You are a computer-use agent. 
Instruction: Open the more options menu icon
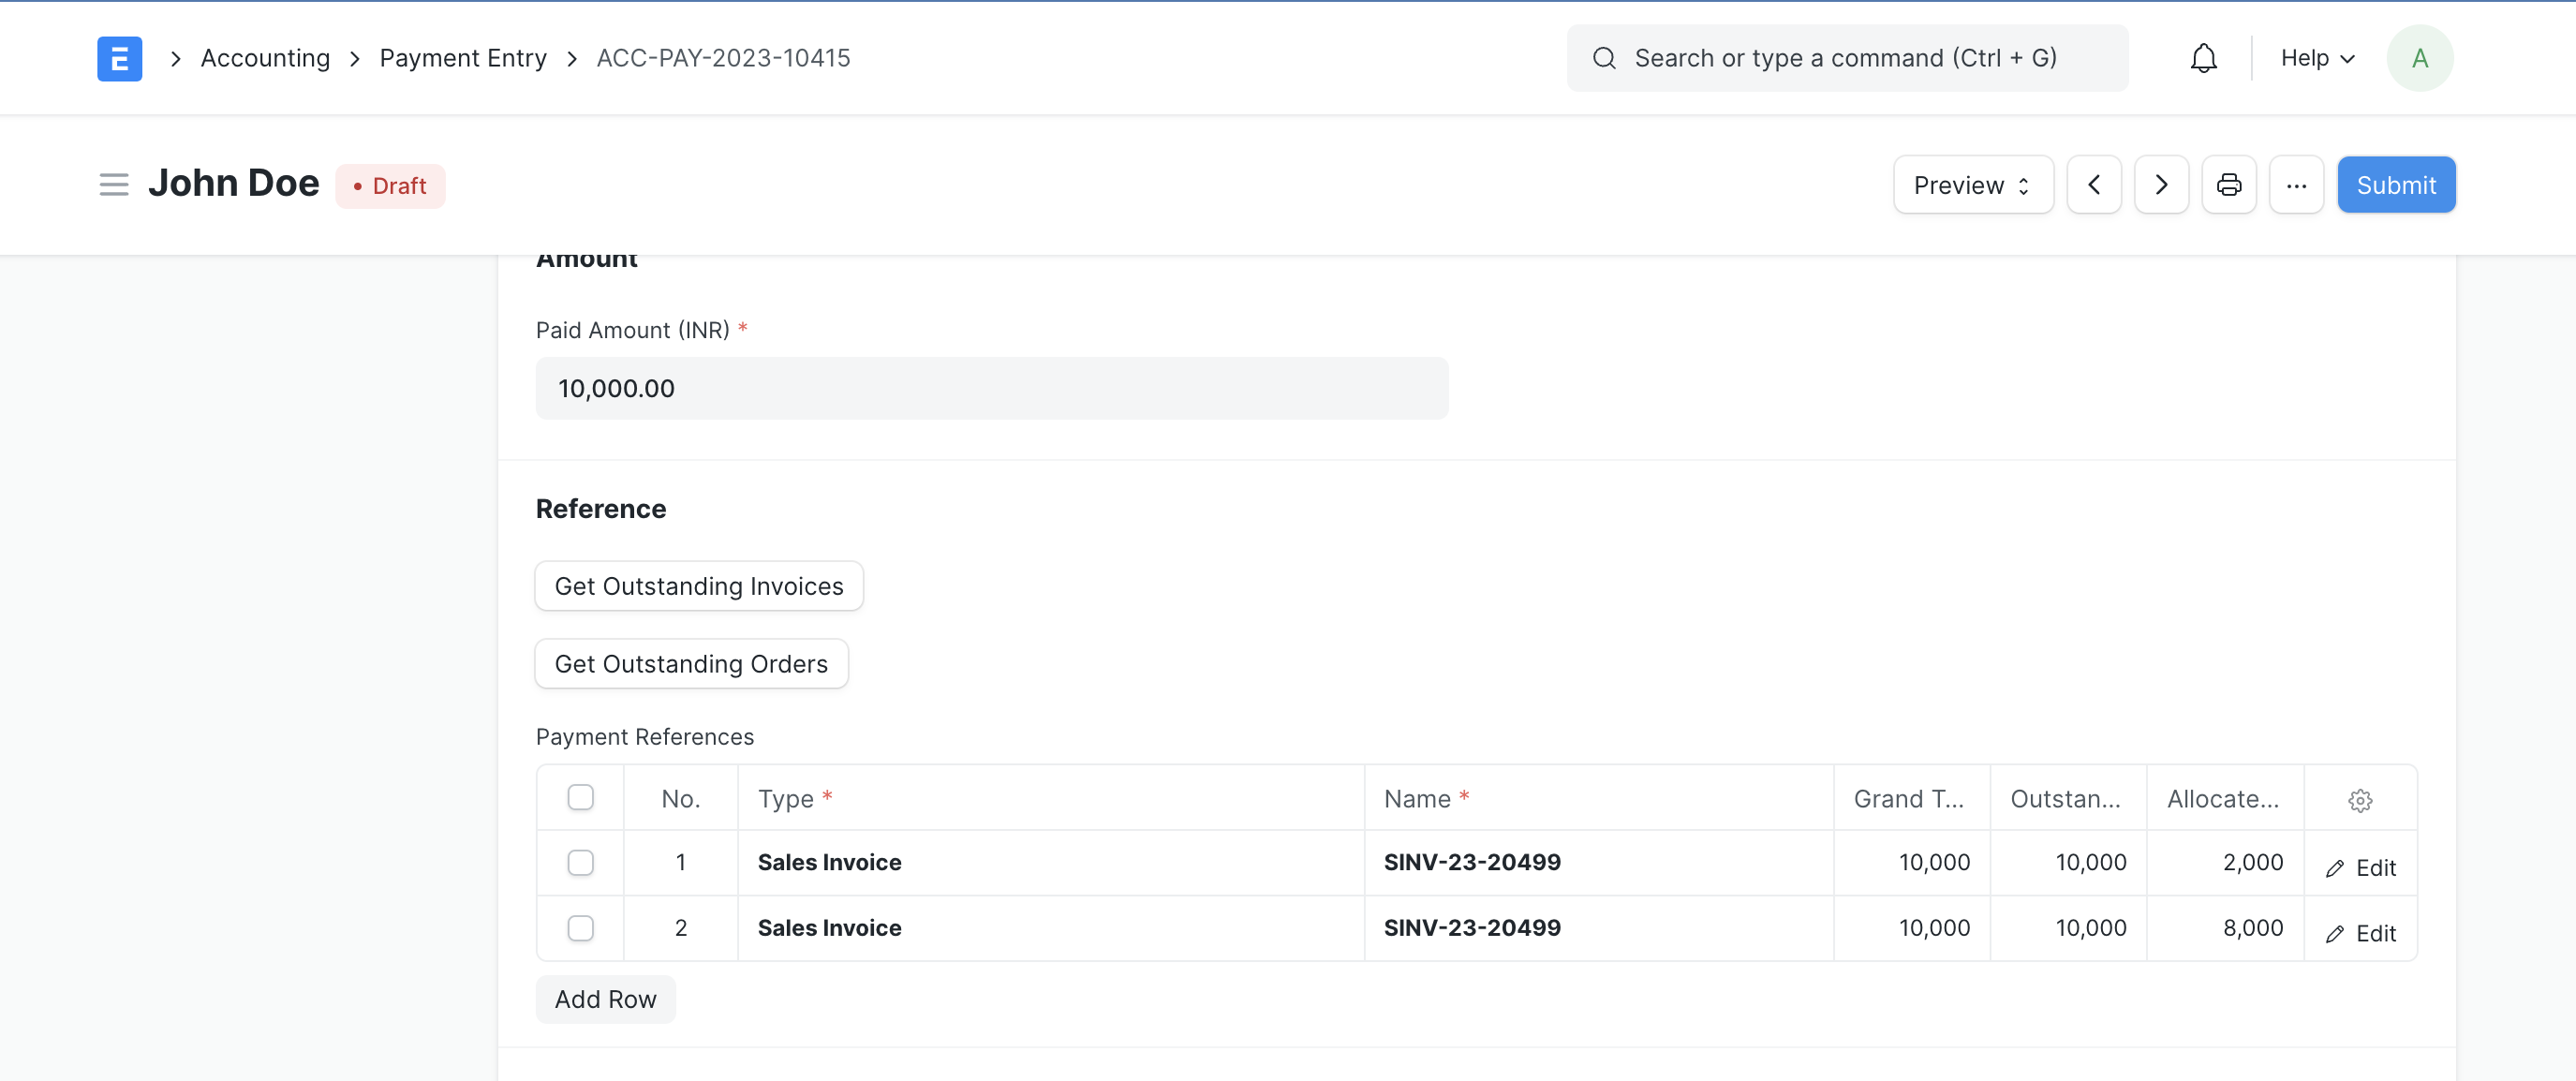(x=2295, y=184)
